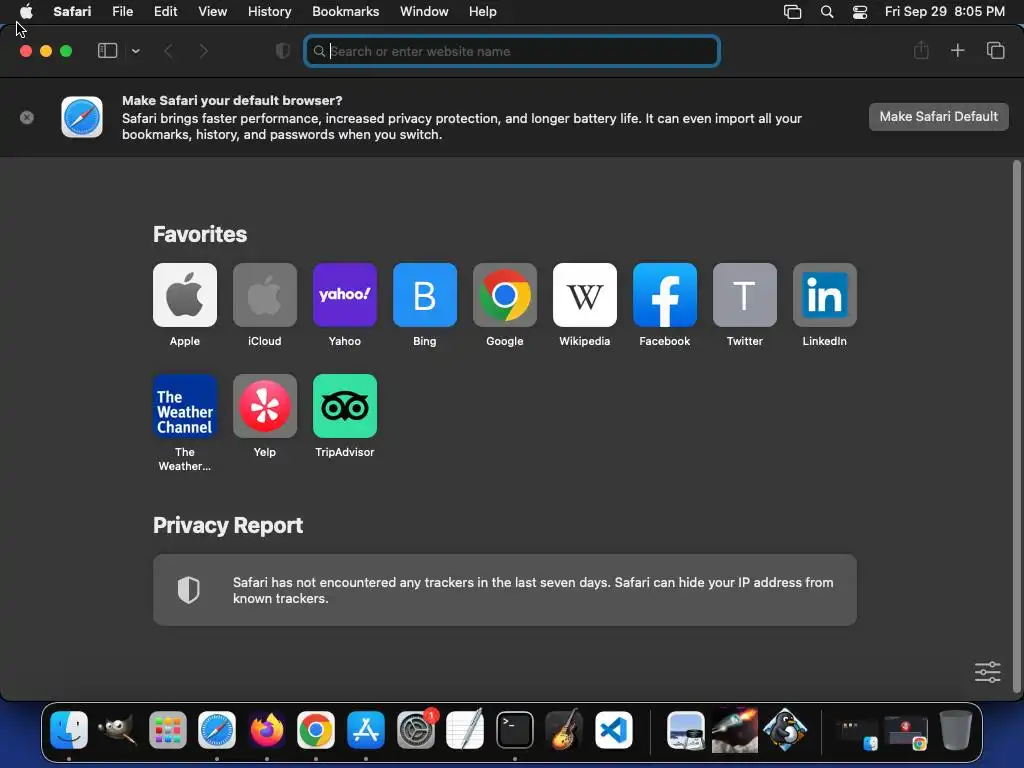The width and height of the screenshot is (1024, 768).
Task: Open Control Center in the menu bar
Action: [860, 12]
